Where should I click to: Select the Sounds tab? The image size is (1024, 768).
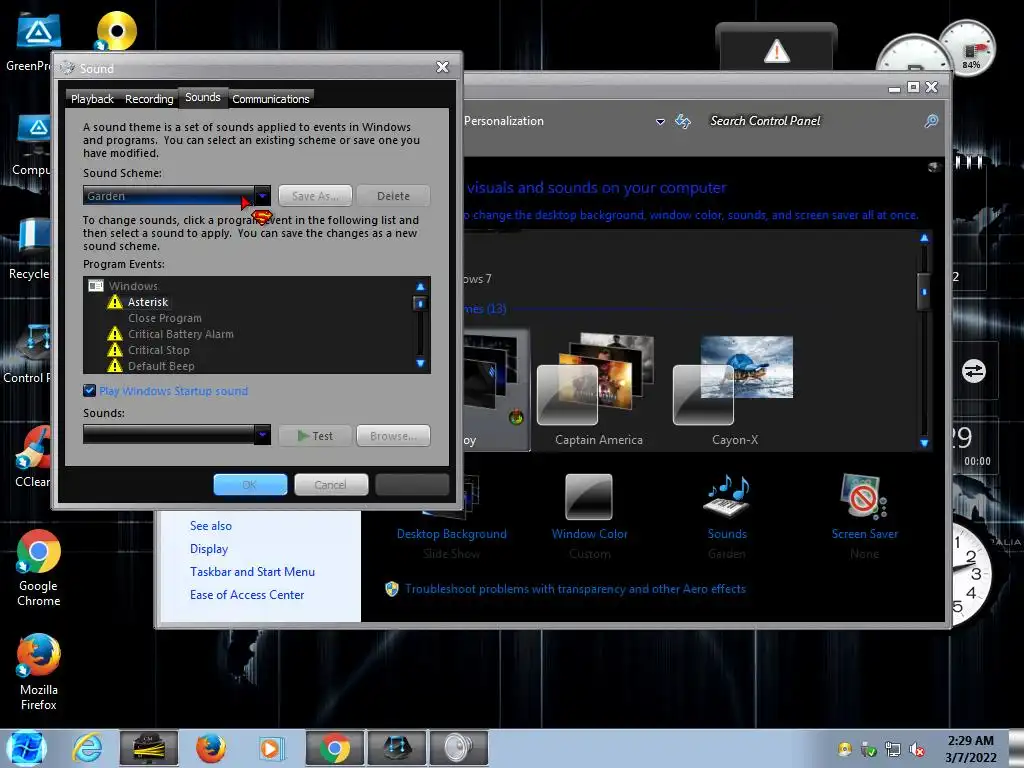click(202, 97)
